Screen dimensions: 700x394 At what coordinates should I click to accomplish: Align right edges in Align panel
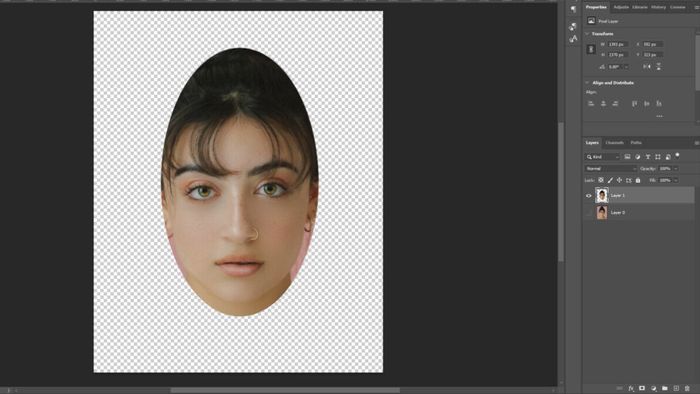pos(615,104)
